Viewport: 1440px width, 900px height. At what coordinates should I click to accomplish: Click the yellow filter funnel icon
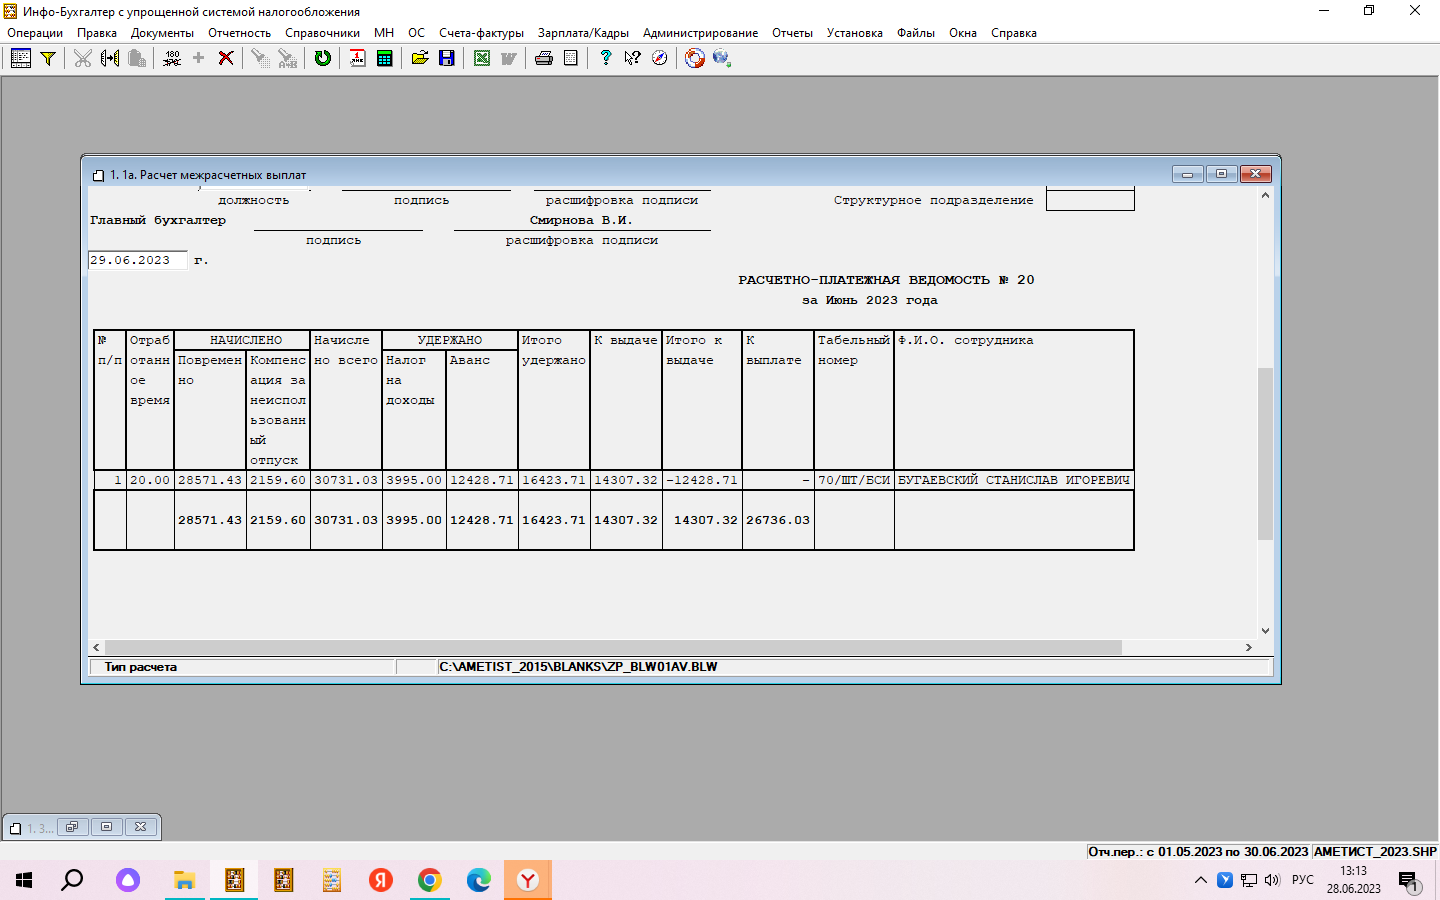click(x=47, y=58)
